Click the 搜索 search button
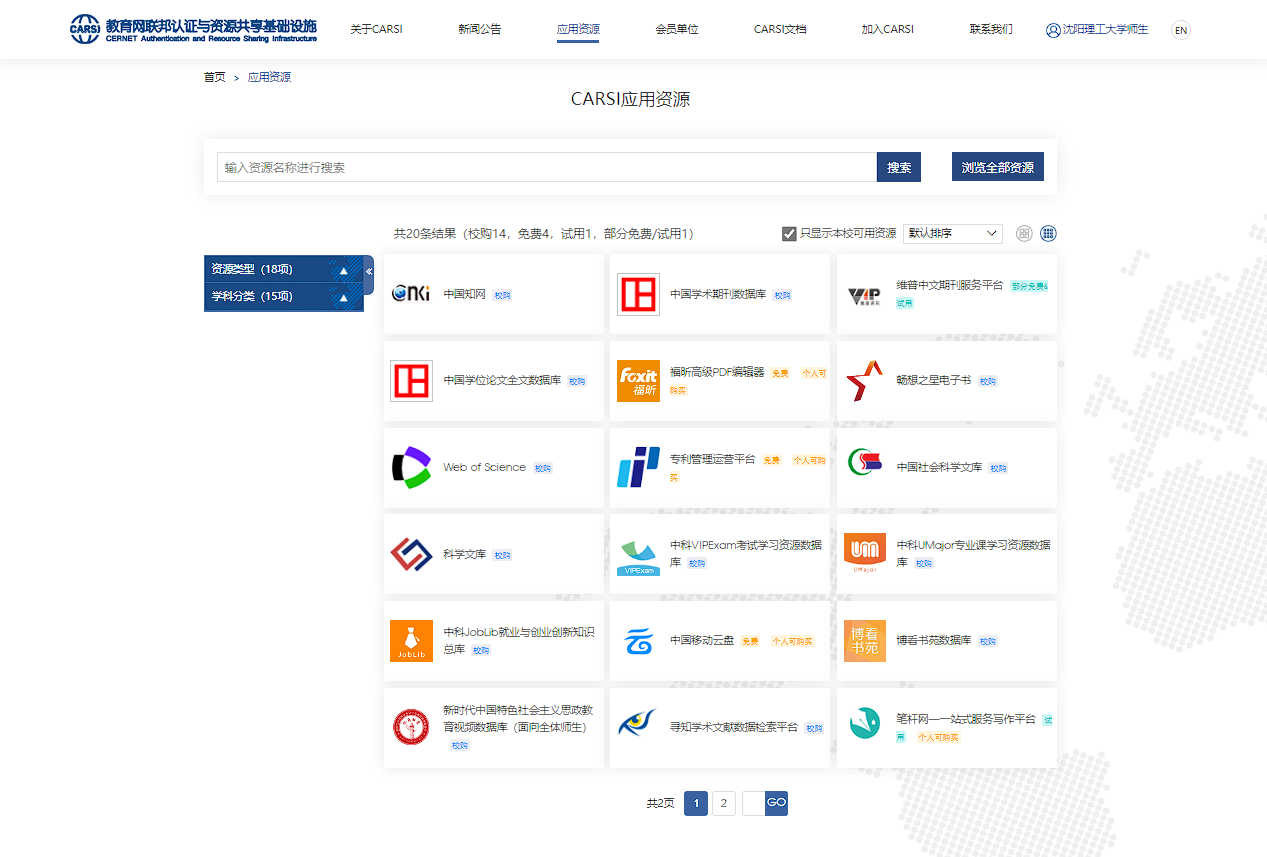1267x857 pixels. pos(899,167)
